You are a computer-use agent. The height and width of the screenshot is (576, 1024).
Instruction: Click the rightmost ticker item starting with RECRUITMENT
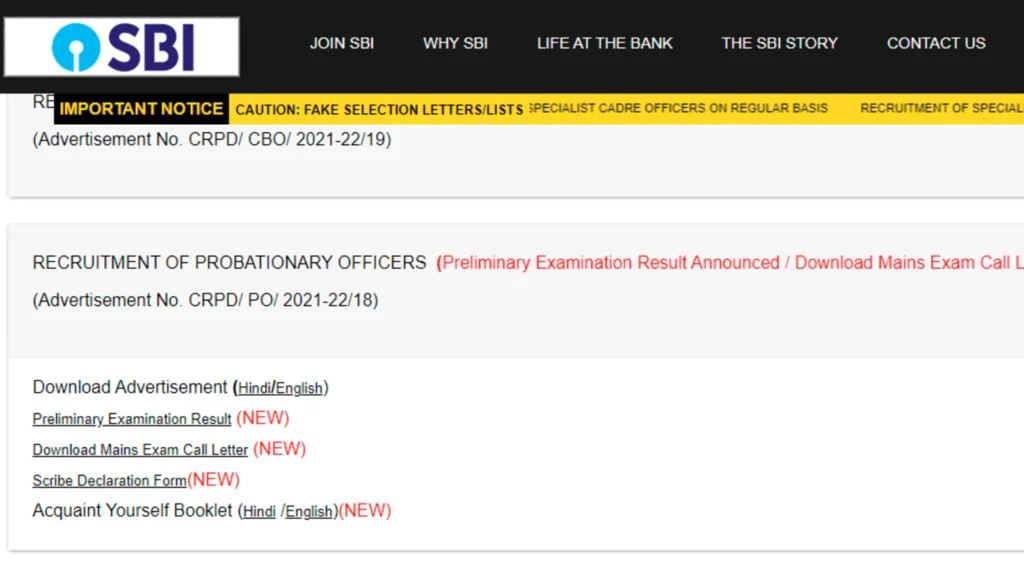[x=940, y=108]
